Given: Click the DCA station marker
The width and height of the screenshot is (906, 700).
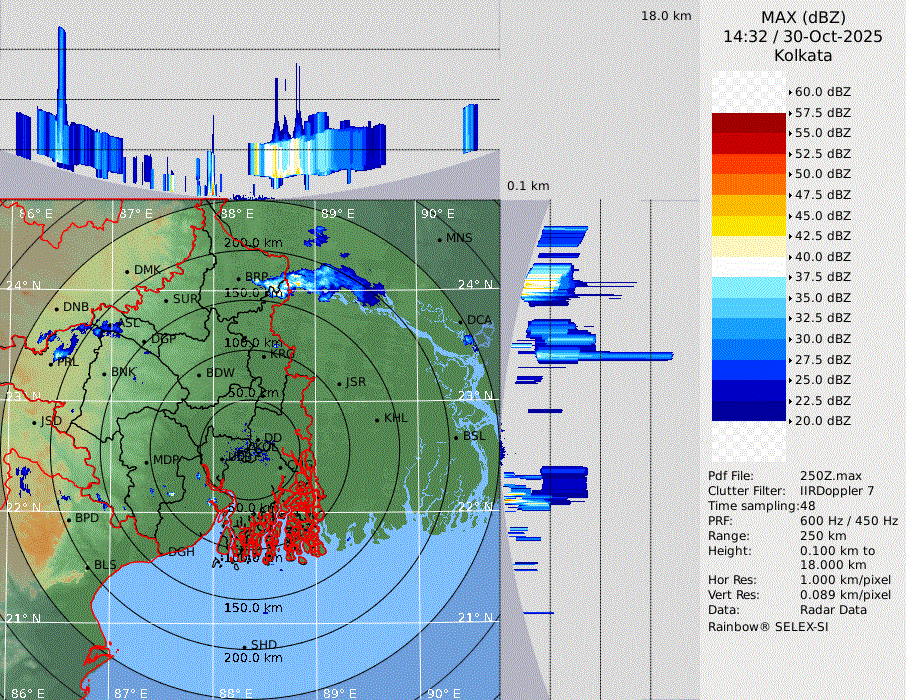Looking at the screenshot, I should tap(461, 321).
